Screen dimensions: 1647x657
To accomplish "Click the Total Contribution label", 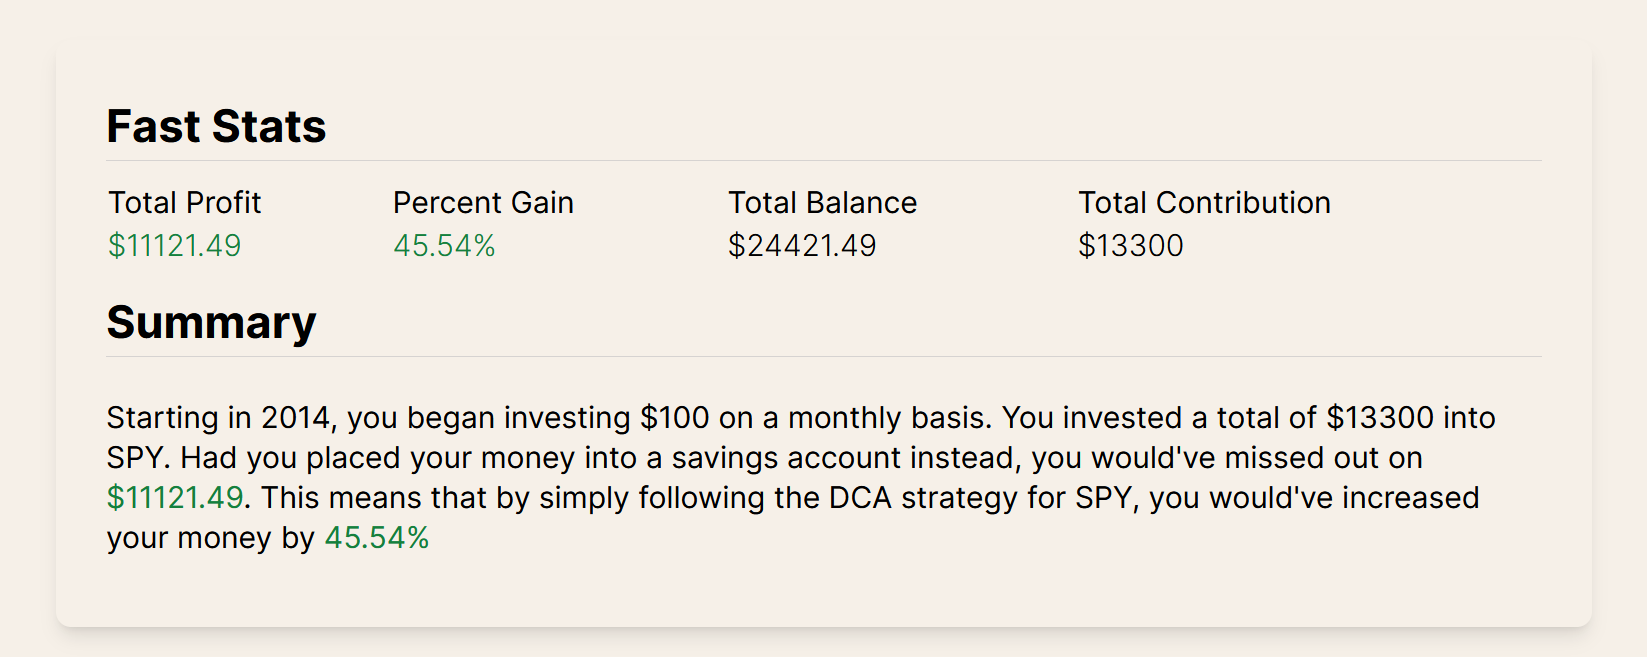I will (1204, 203).
